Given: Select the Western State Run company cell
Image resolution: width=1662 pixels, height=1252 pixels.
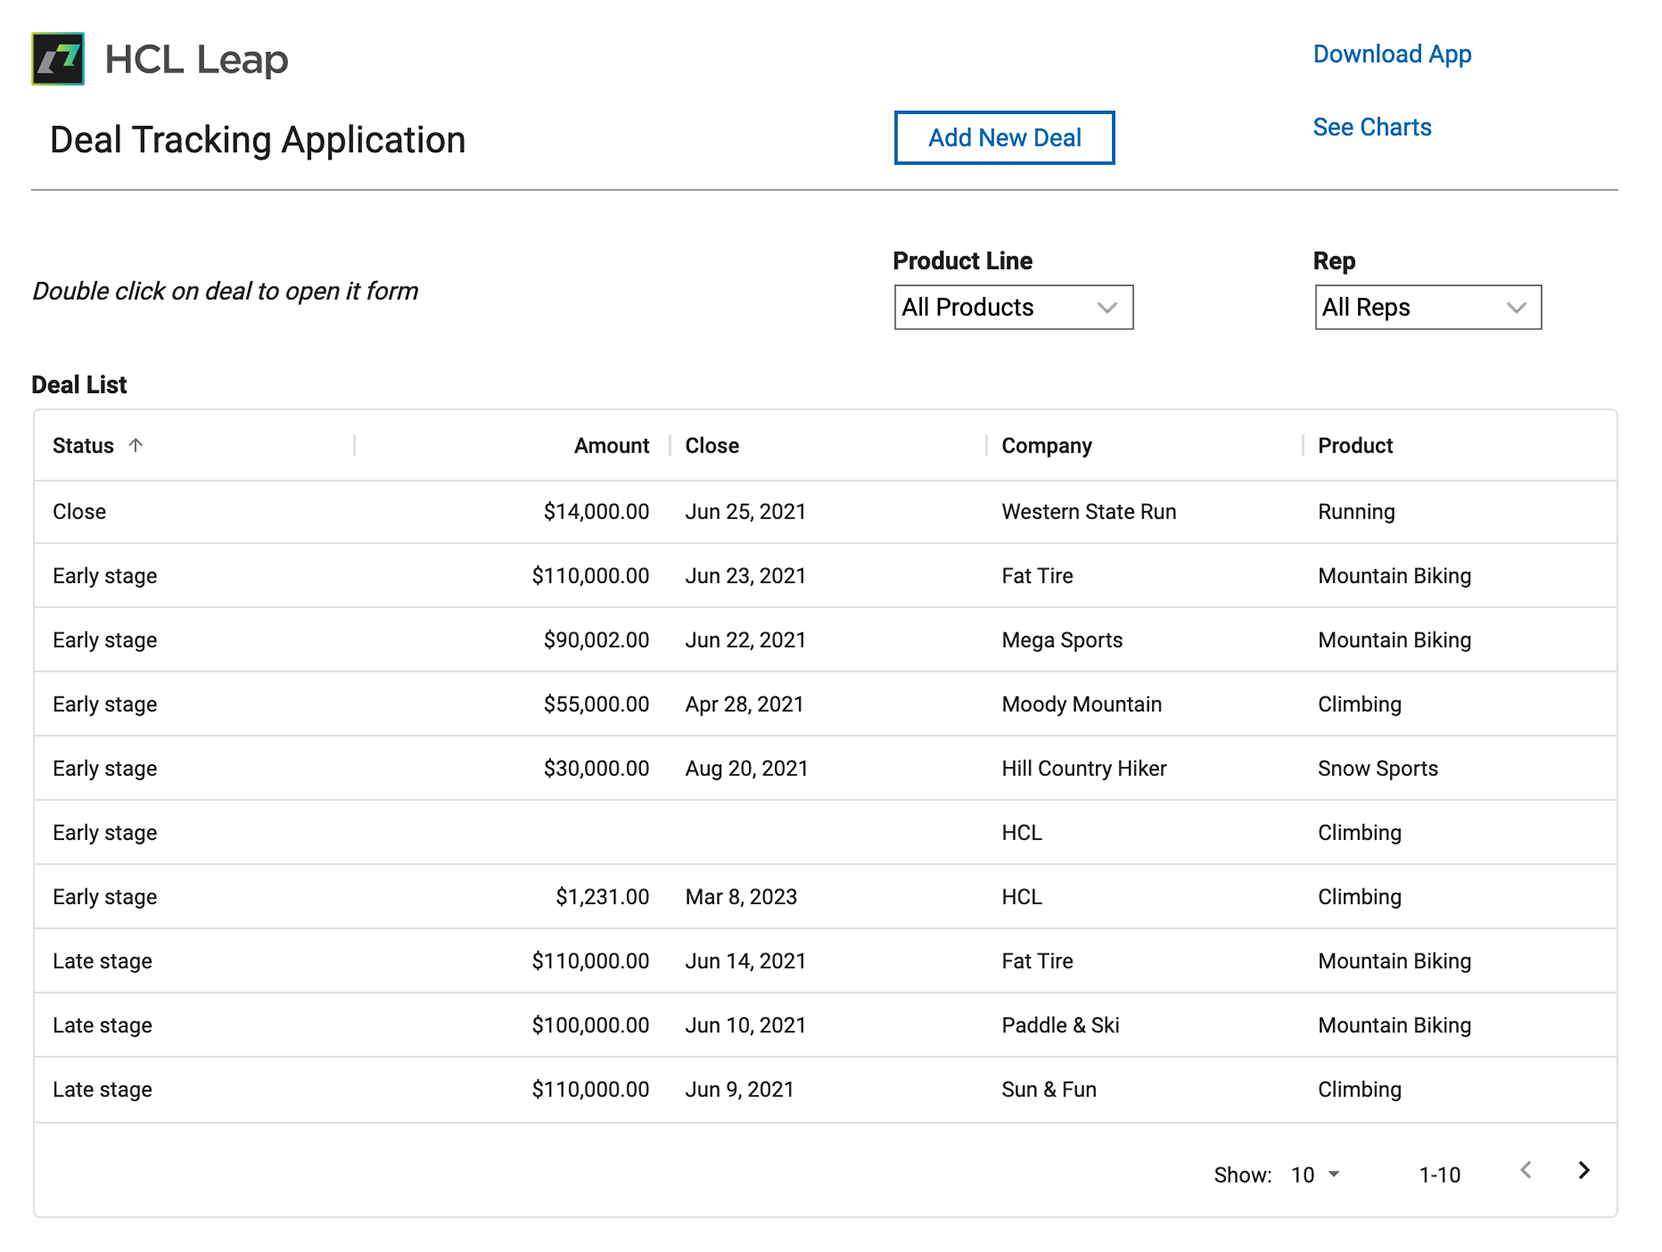Looking at the screenshot, I should click(1089, 512).
